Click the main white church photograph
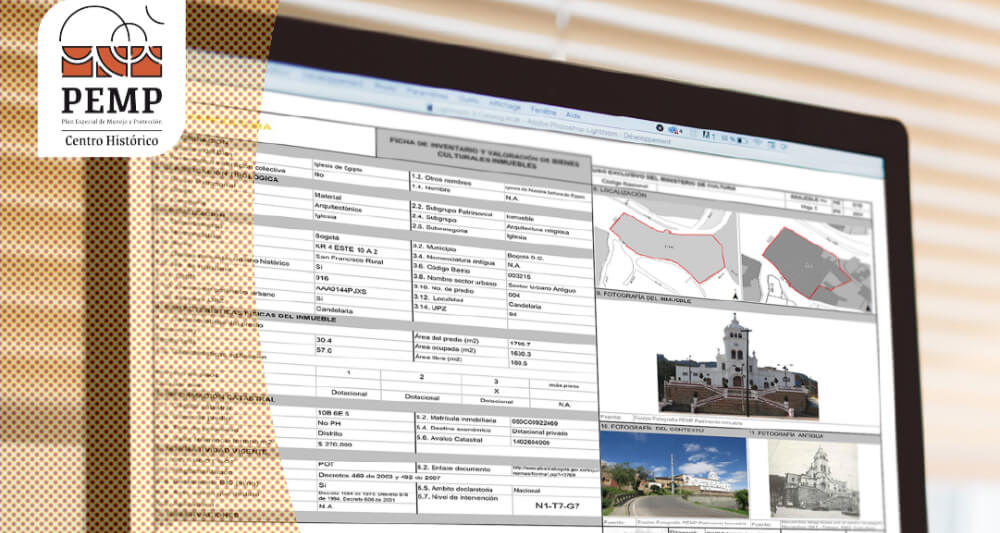 737,367
